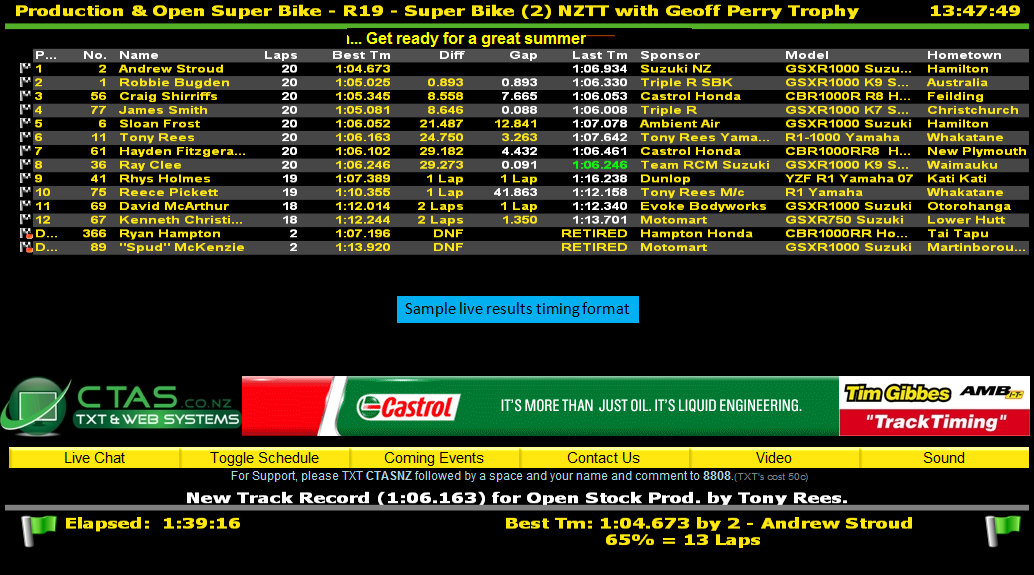Click 'RETIRED' status in Ryan Hampton's row
Screen dimensions: 1034x575
click(x=594, y=233)
